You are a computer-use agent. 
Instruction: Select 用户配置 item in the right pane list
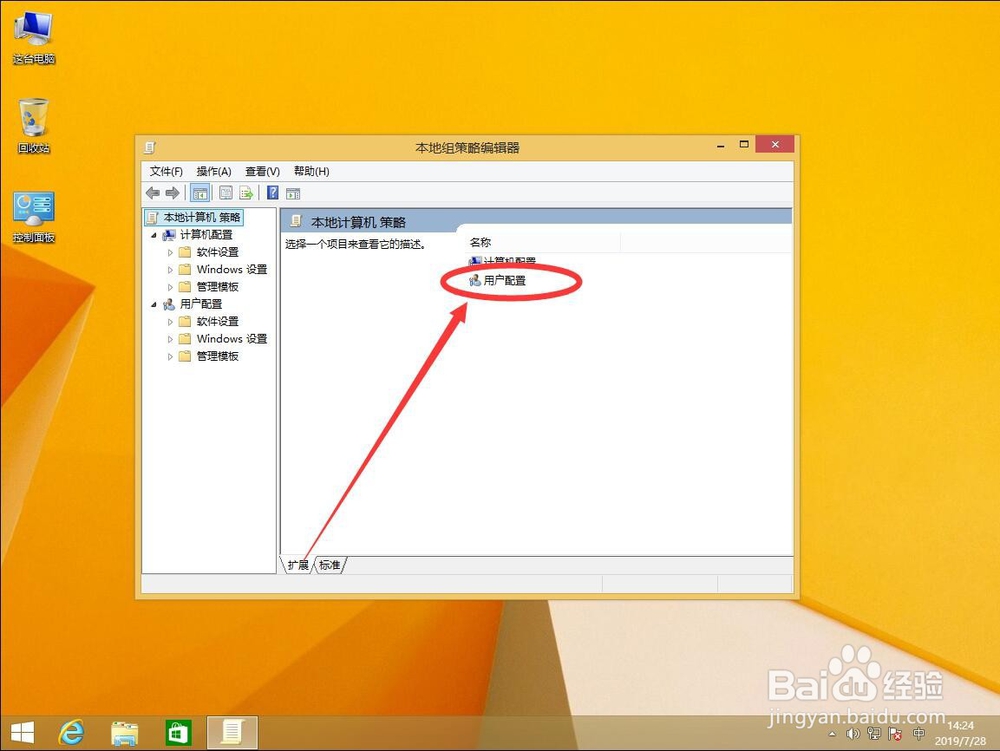(x=497, y=281)
